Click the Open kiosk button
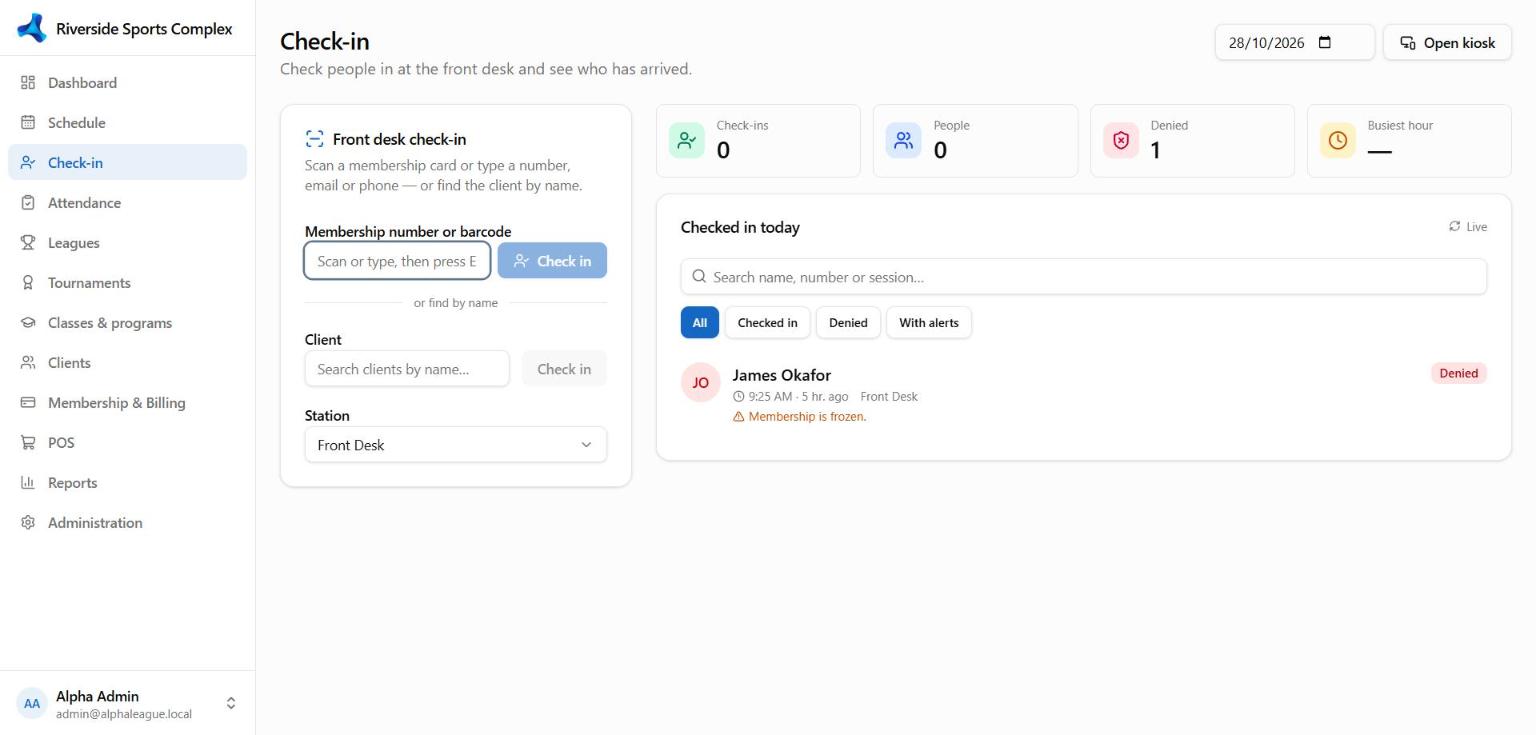Screen dimensions: 1536x735 (x=1447, y=42)
